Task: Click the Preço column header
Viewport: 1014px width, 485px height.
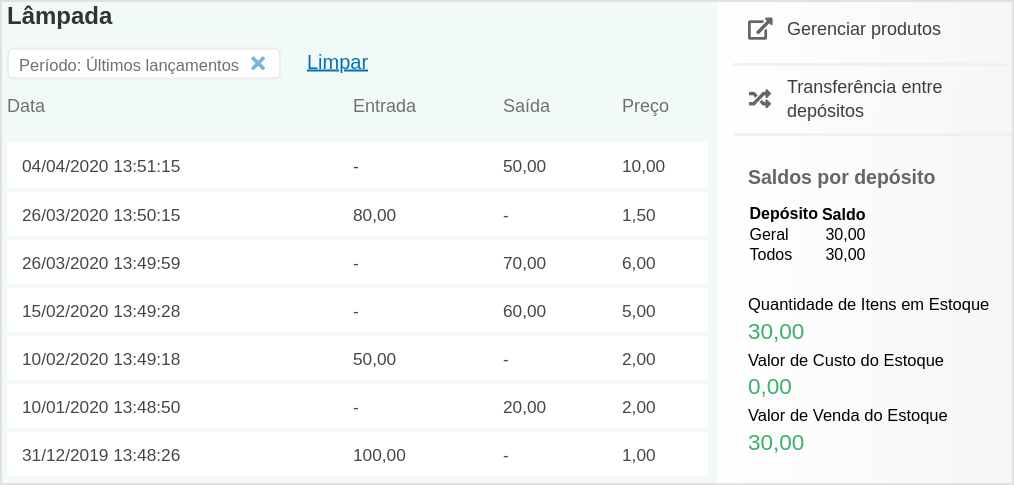Action: (x=645, y=106)
